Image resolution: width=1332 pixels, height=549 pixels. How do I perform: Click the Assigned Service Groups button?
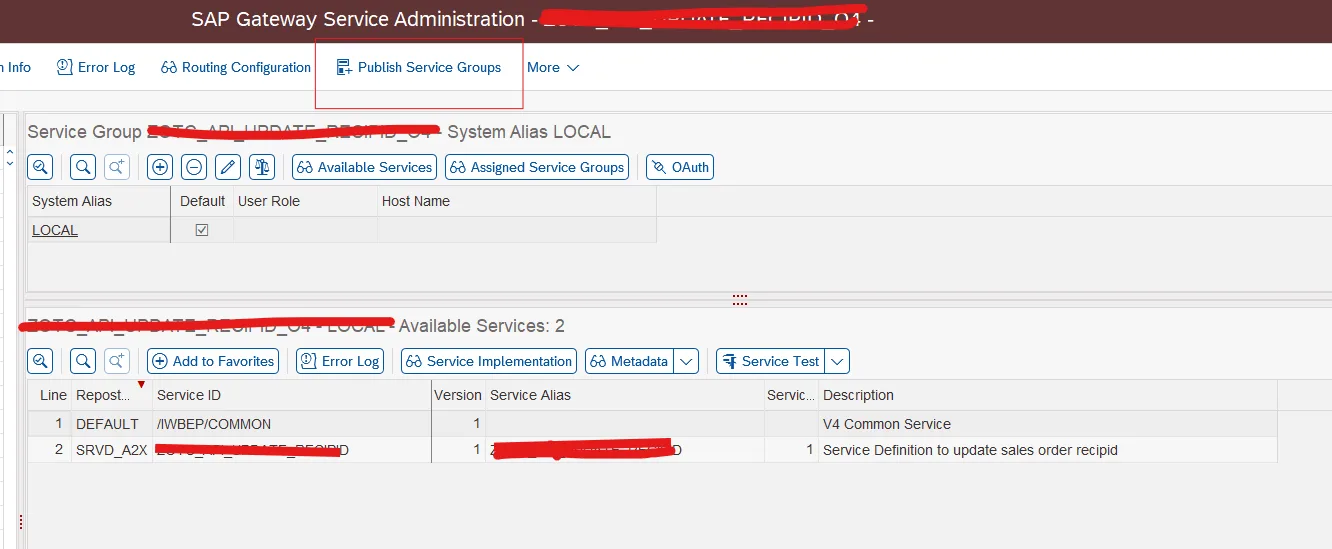(537, 167)
